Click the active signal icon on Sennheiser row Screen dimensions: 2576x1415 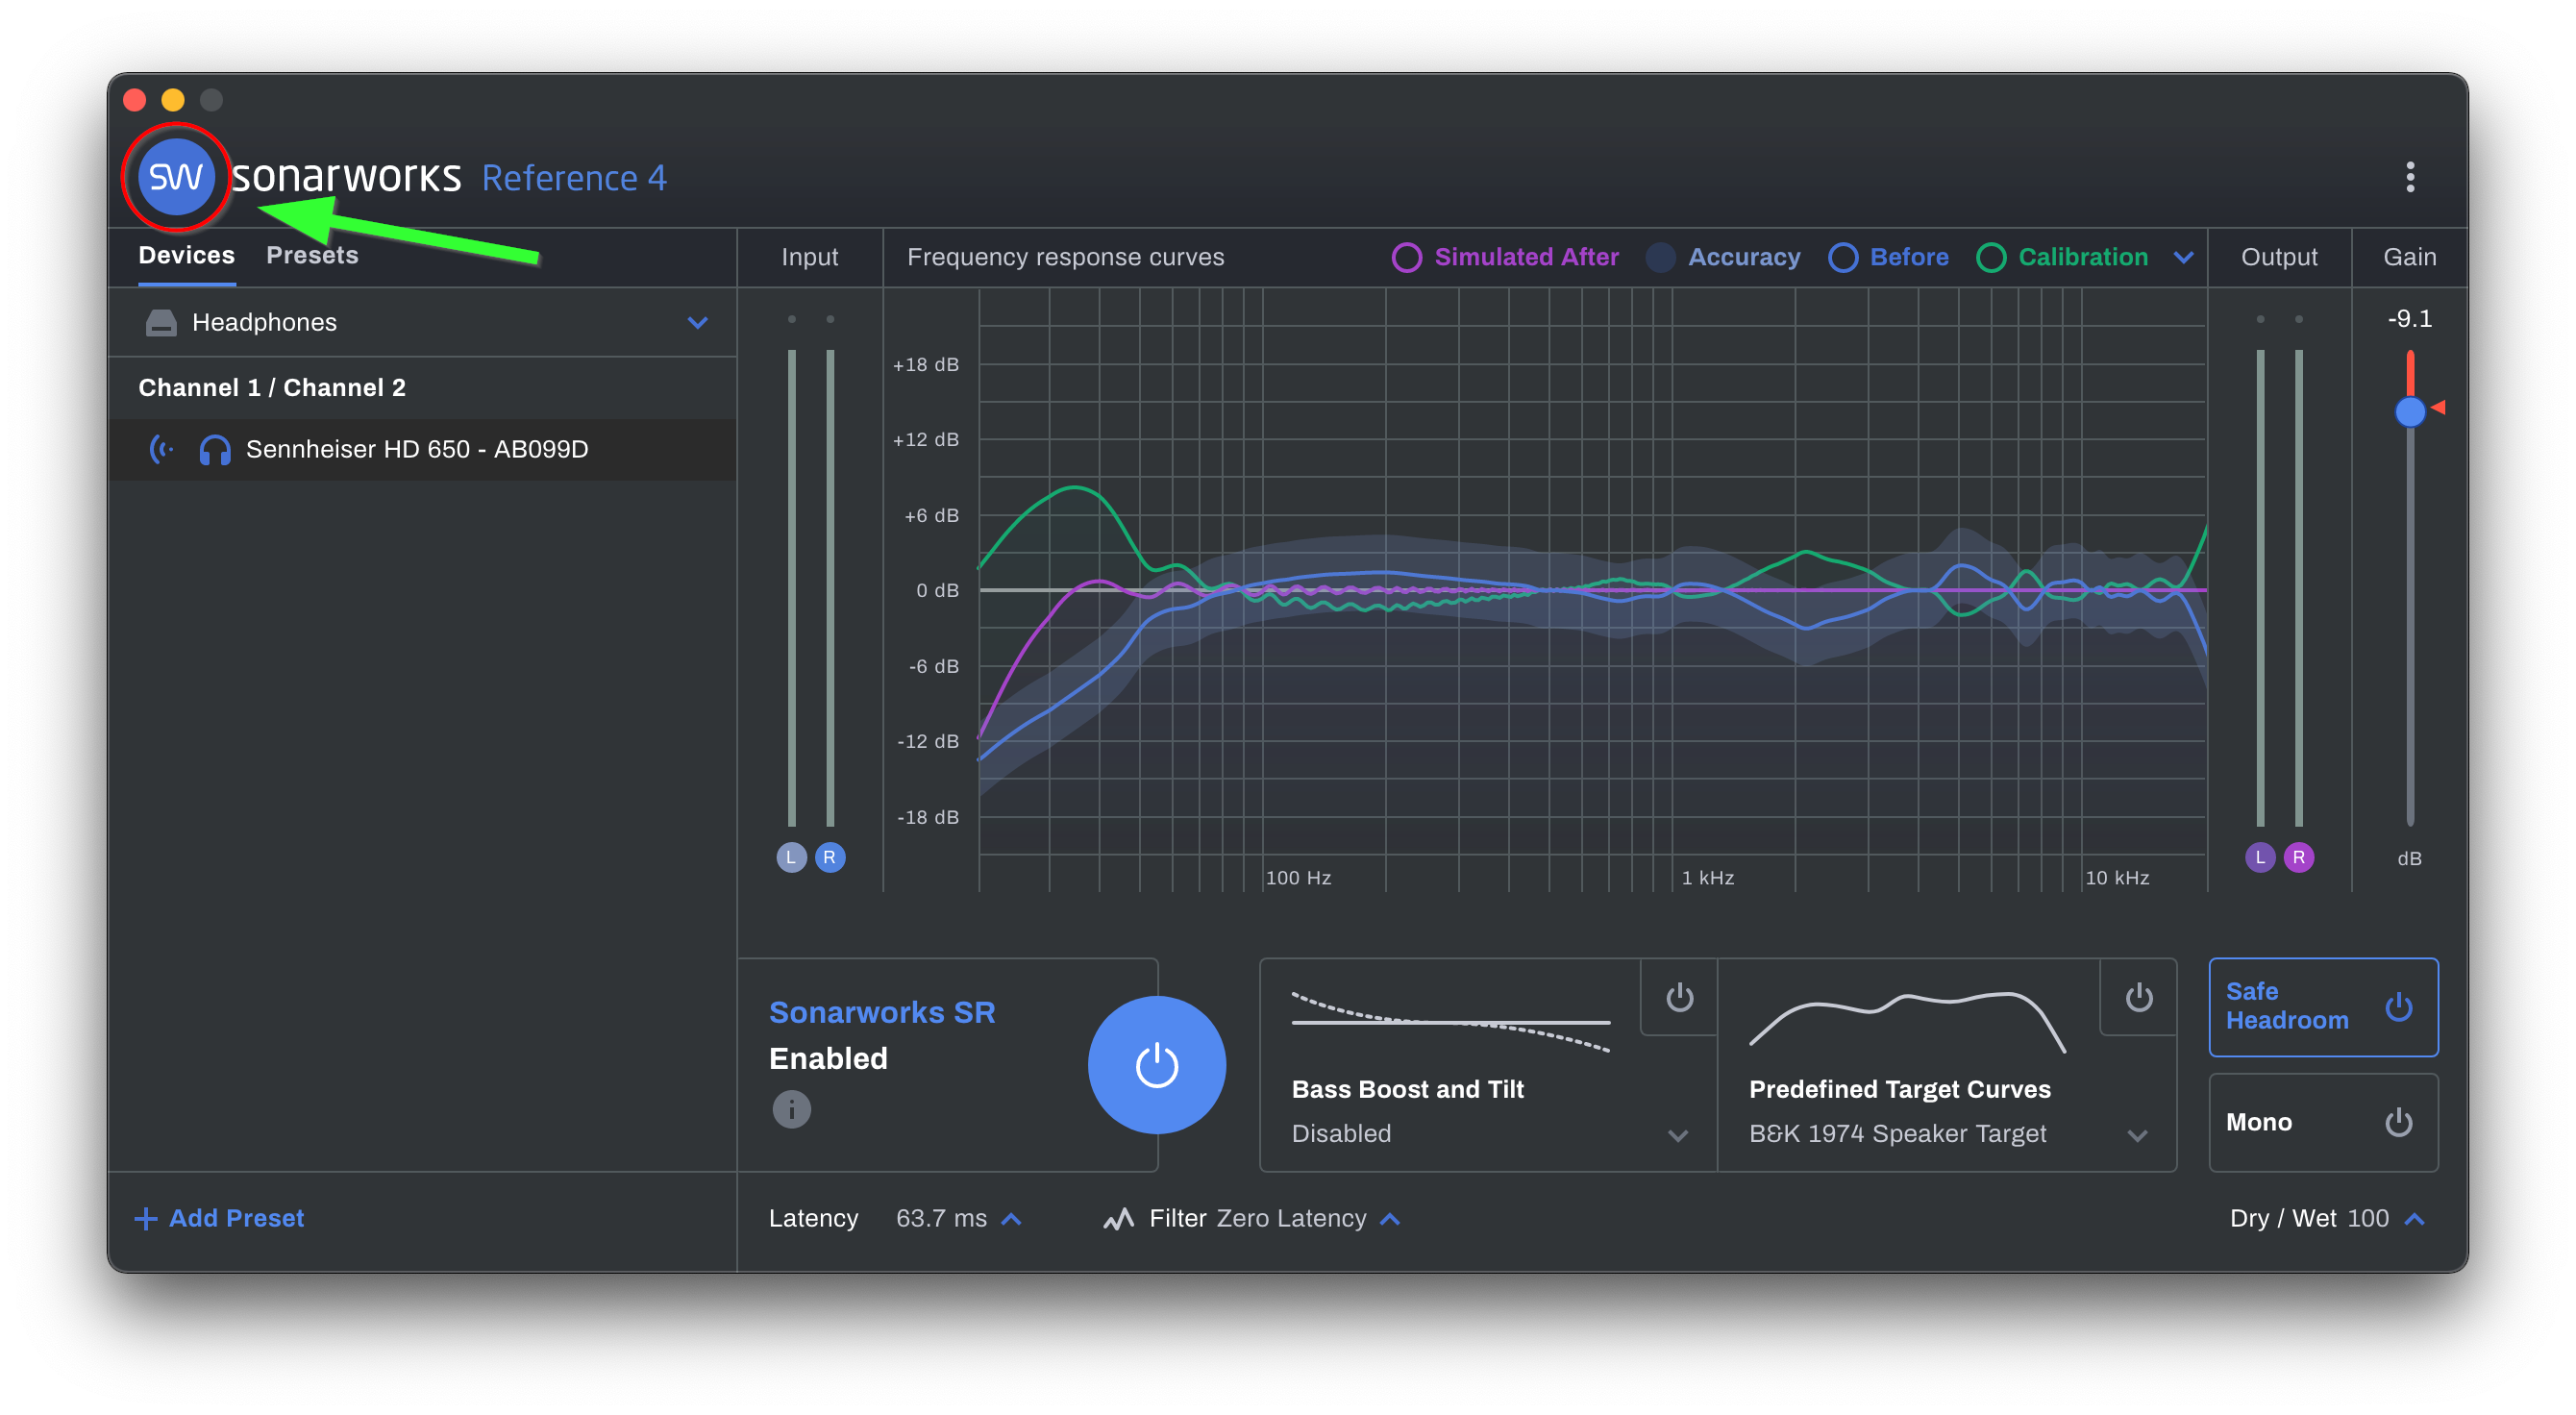click(x=162, y=449)
